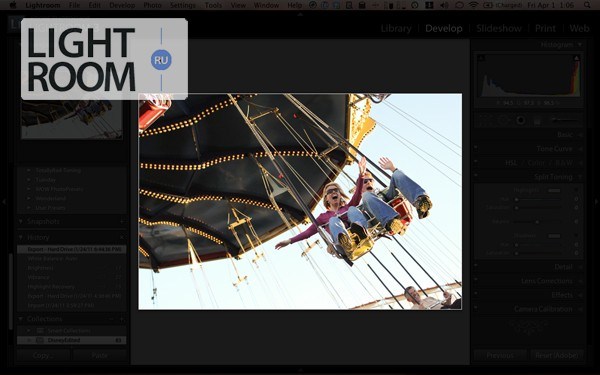This screenshot has height=375, width=600.
Task: Expand the User Presets folder
Action: click(x=29, y=208)
